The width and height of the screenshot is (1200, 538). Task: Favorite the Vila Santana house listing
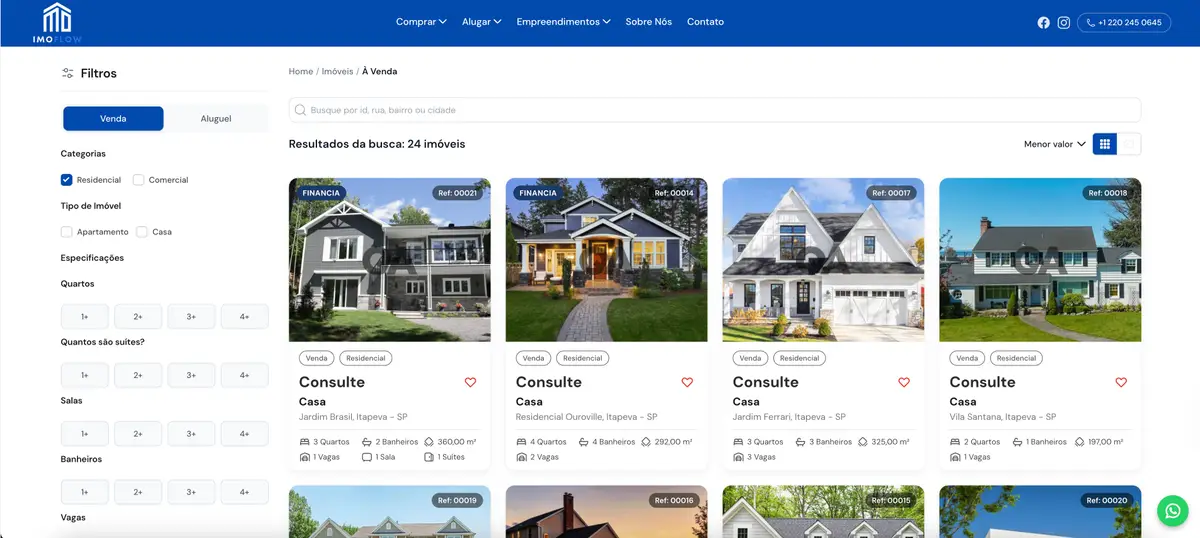coord(1121,382)
